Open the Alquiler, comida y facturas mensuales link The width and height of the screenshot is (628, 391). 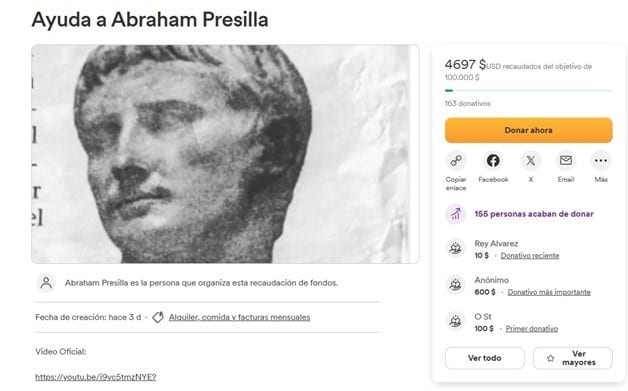click(240, 317)
